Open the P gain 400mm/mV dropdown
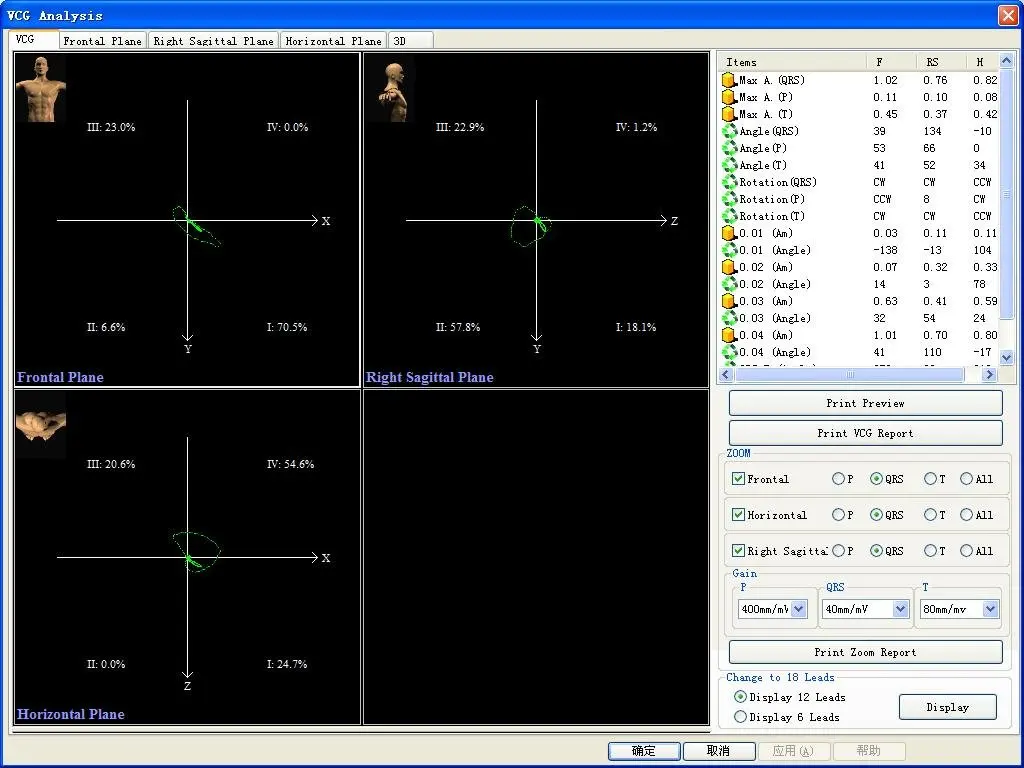Screen dimensions: 1024x768 pos(799,609)
